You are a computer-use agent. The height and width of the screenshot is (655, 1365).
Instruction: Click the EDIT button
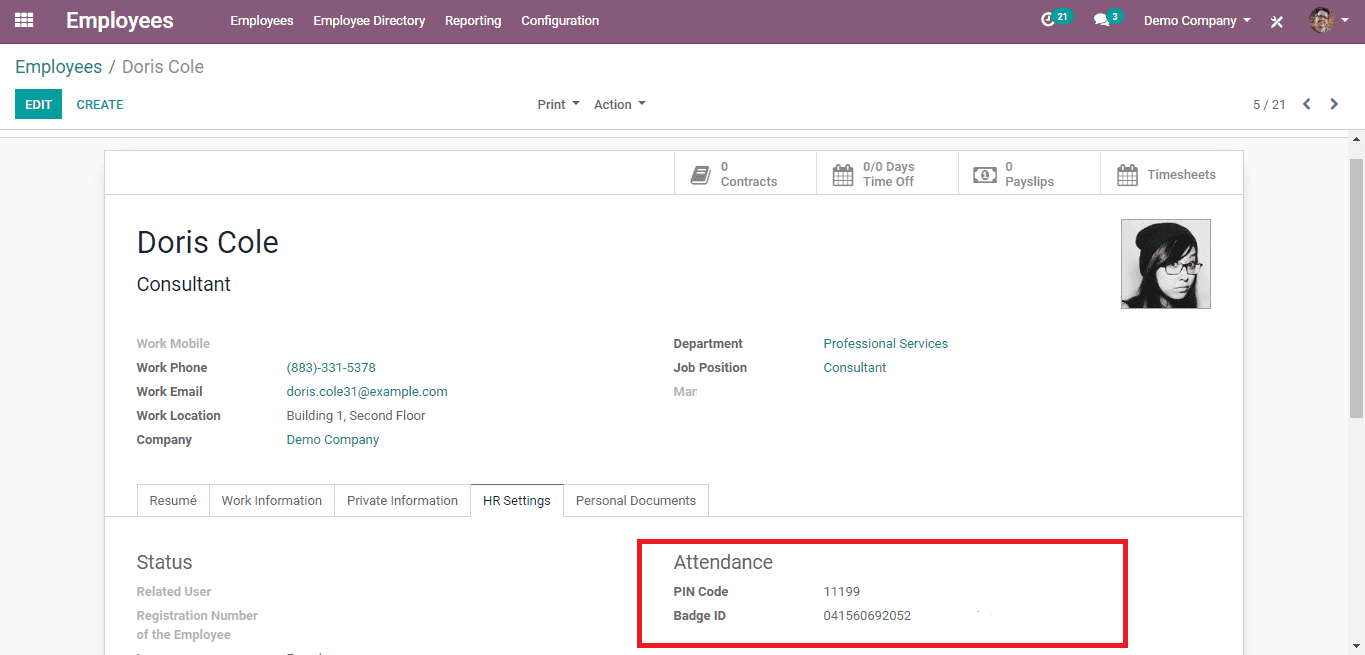point(38,104)
